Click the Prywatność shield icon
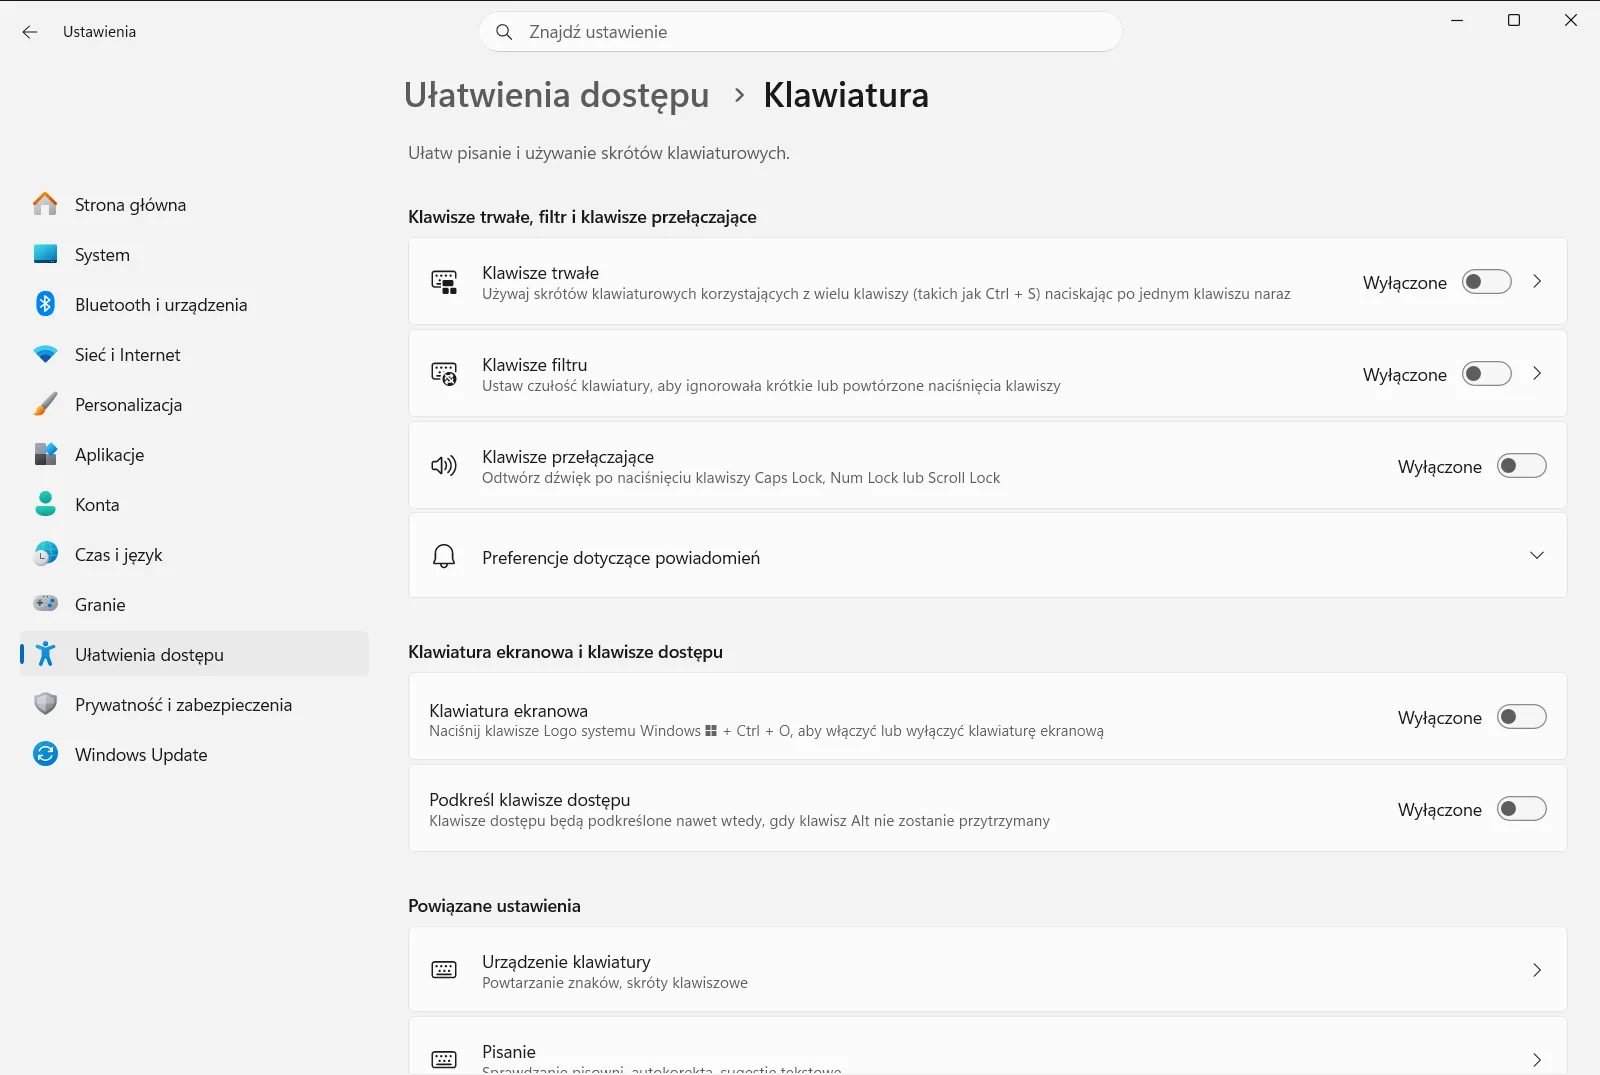This screenshot has width=1600, height=1075. pyautogui.click(x=45, y=704)
